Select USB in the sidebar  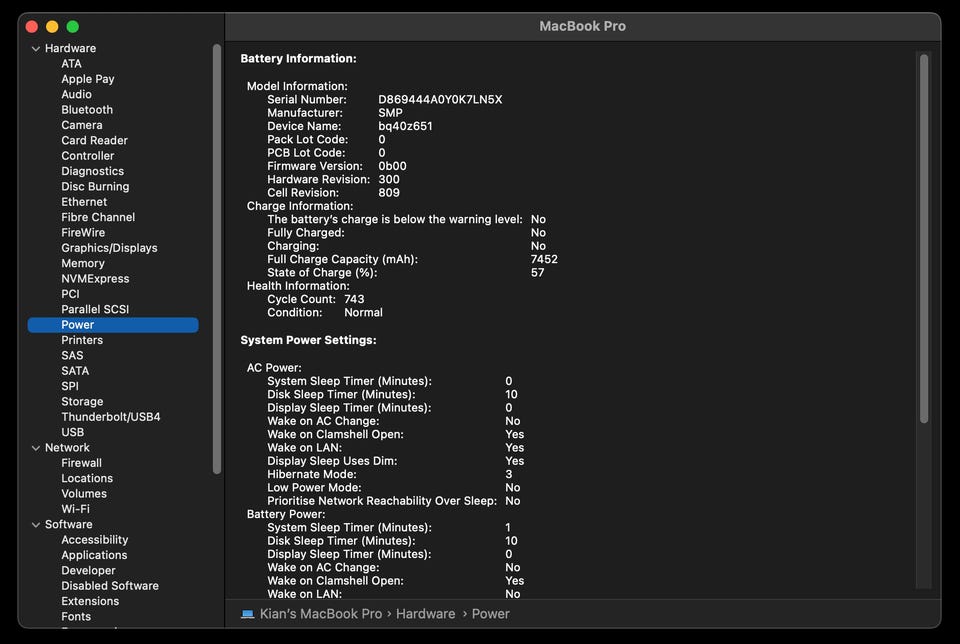(x=72, y=432)
